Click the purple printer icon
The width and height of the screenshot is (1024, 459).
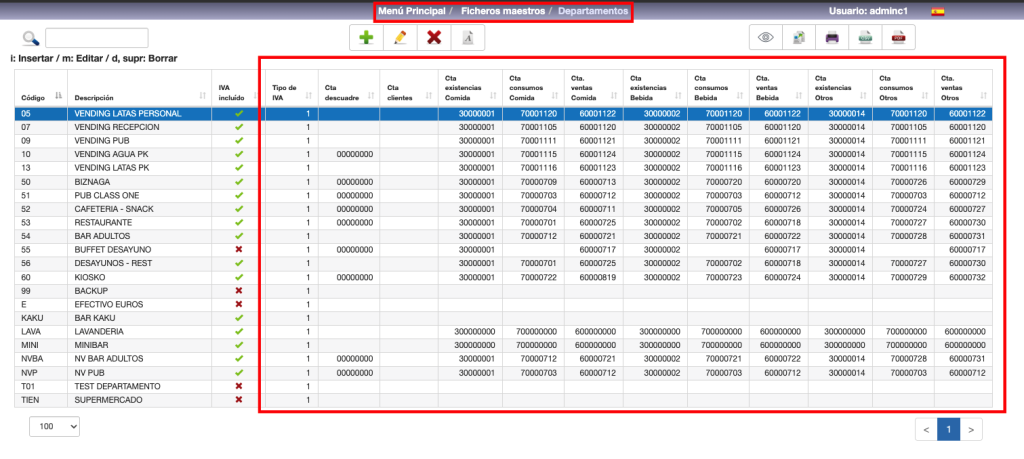tap(831, 38)
